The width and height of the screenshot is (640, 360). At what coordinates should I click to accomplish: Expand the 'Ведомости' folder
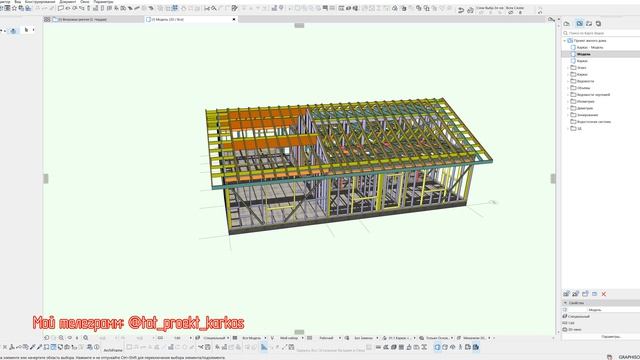pyautogui.click(x=568, y=81)
